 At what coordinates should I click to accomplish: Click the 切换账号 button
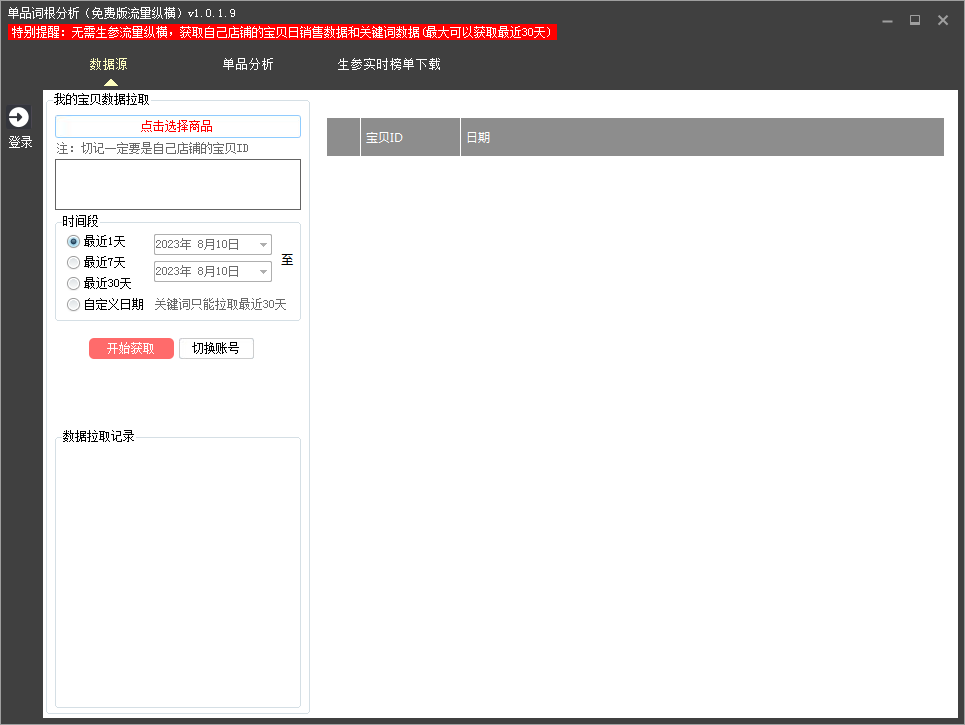pos(216,348)
